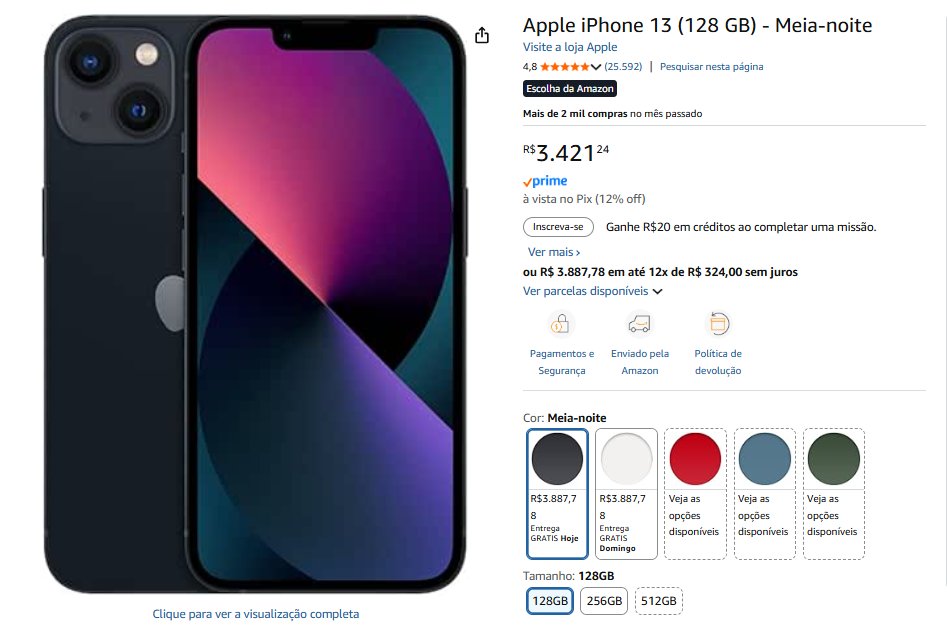Screen dimensions: 947x627
Task: Open the Política de devolução icon
Action: point(718,324)
